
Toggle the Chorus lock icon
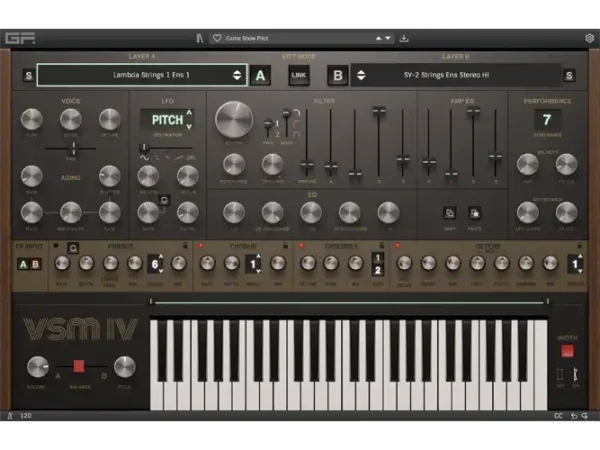pyautogui.click(x=285, y=245)
